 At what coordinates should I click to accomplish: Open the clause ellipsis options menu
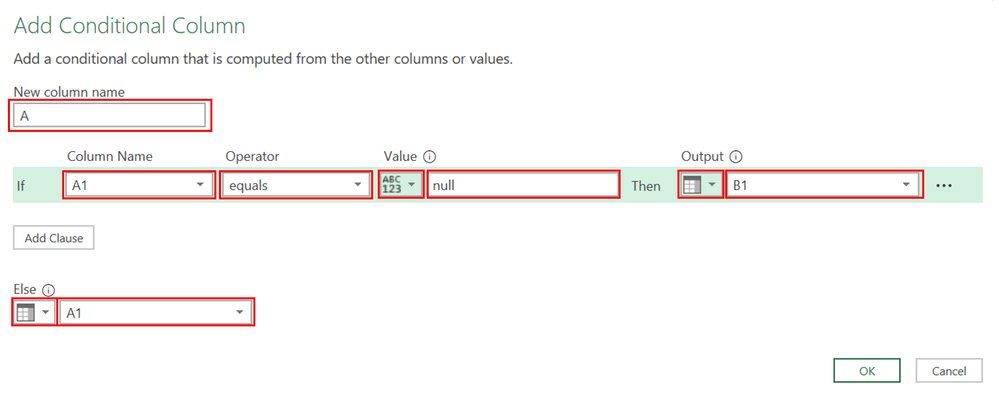tap(944, 185)
